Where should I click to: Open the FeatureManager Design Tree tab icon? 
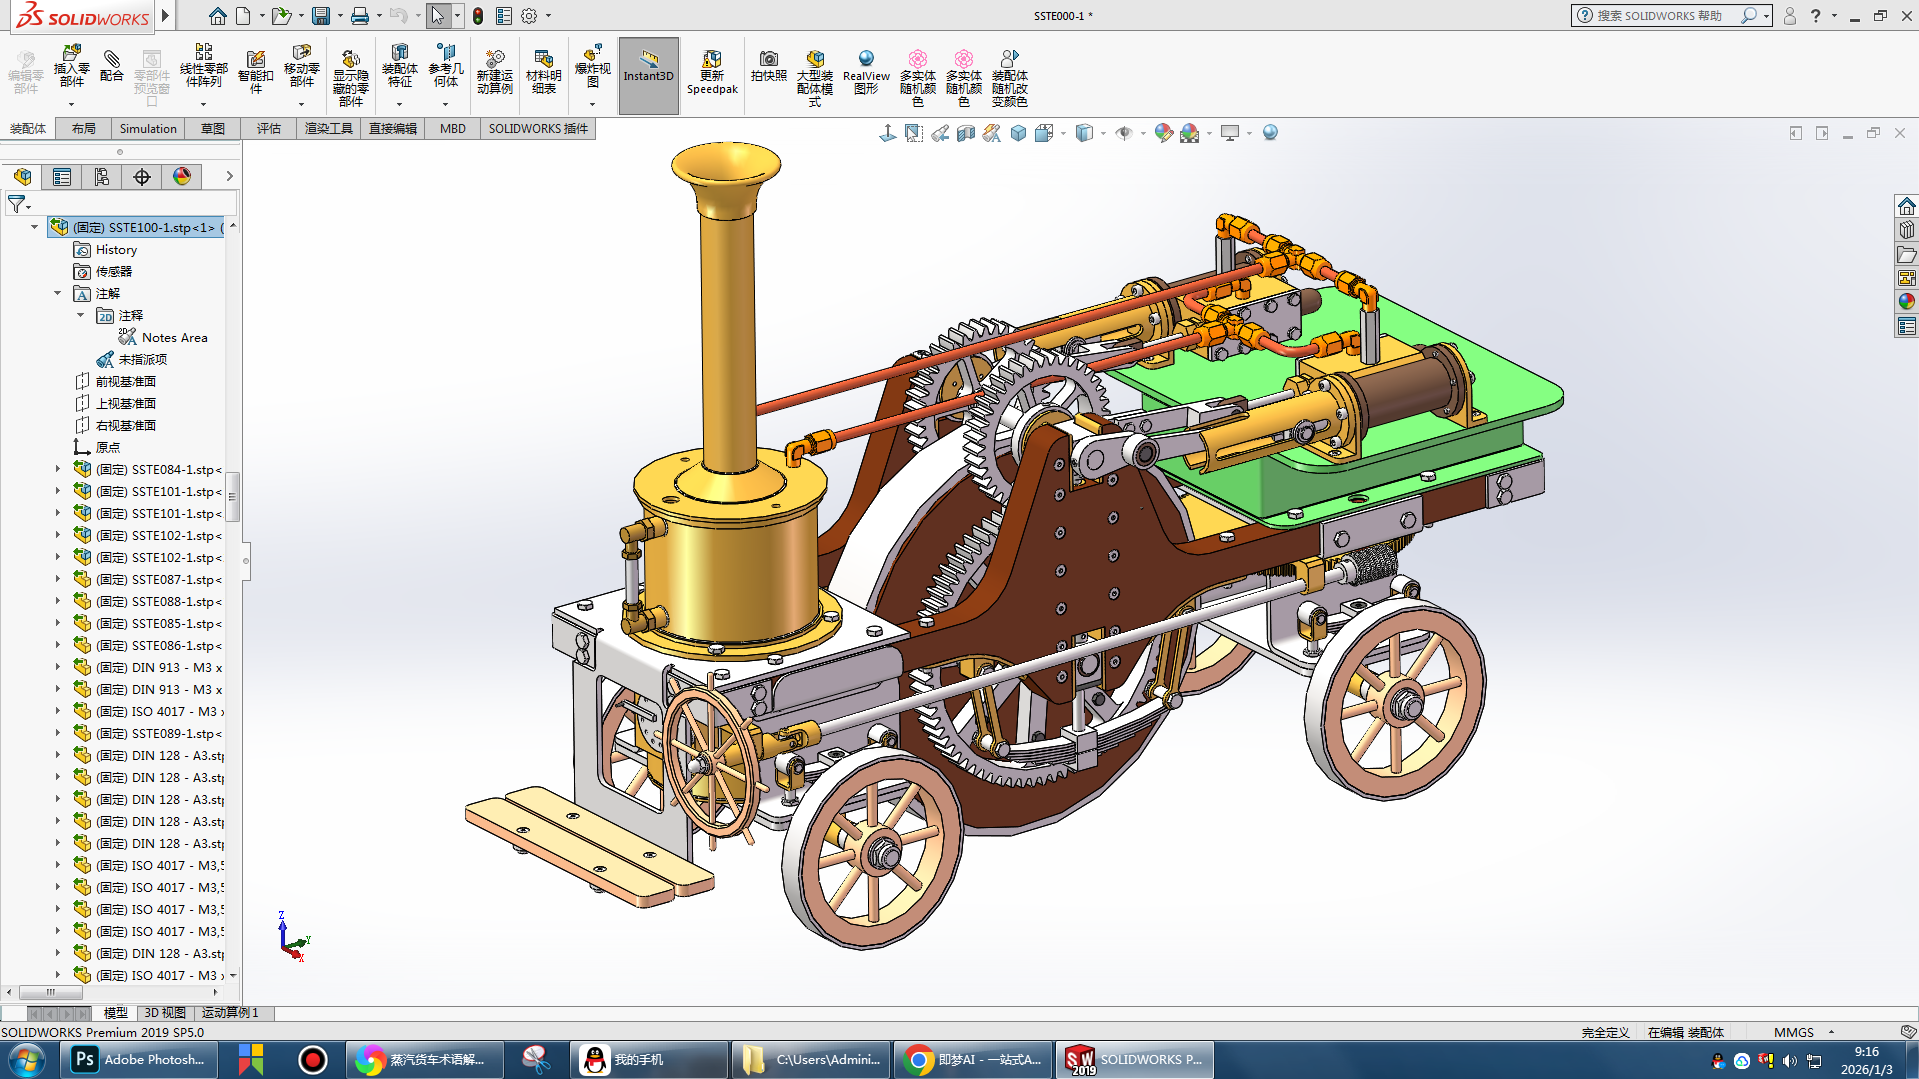coord(22,177)
